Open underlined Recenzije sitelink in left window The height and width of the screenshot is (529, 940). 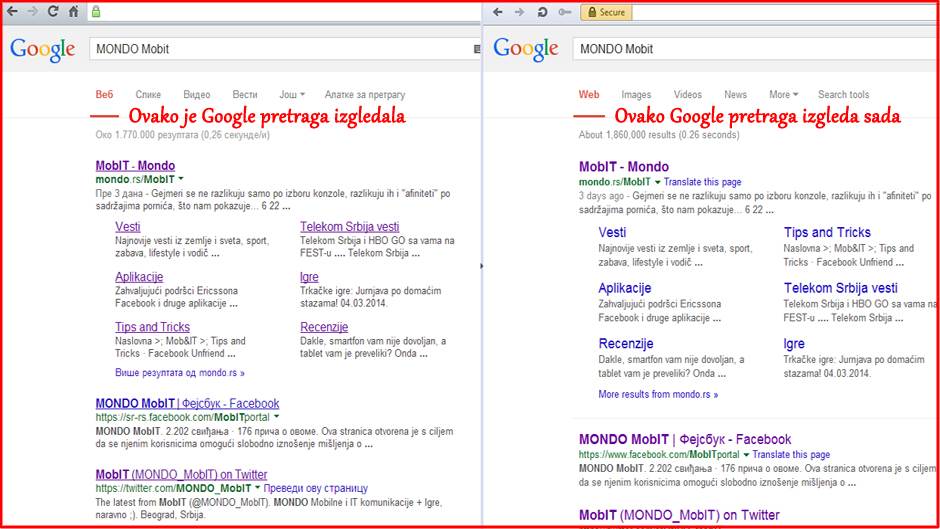pyautogui.click(x=324, y=327)
